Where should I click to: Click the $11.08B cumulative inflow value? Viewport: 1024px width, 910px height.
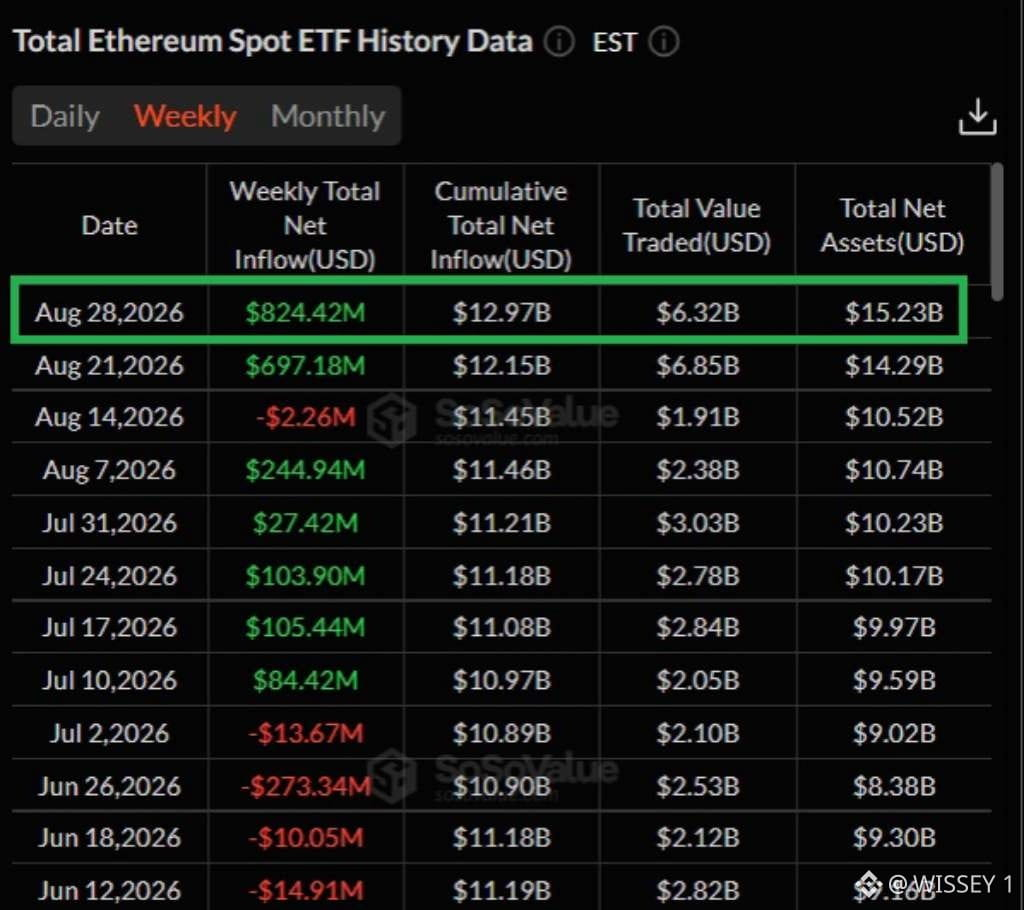click(502, 628)
